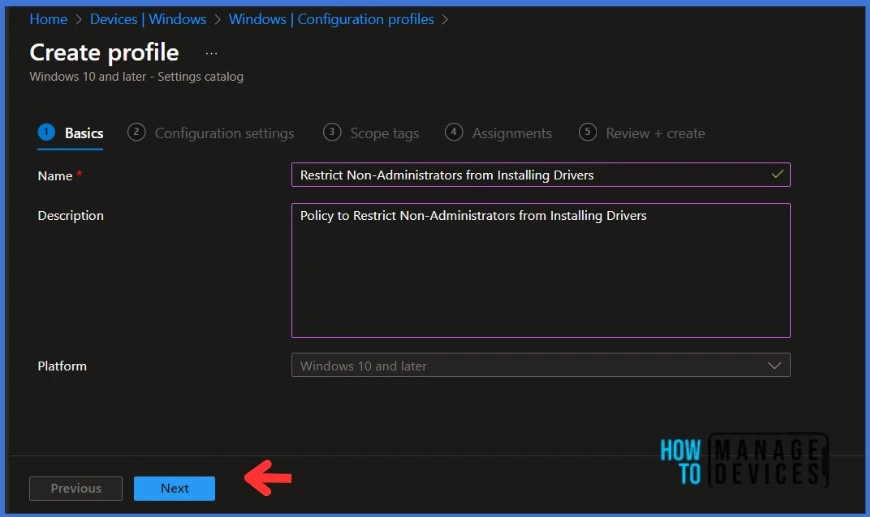The width and height of the screenshot is (870, 517).
Task: Click step 4 circle icon
Action: coord(454,132)
